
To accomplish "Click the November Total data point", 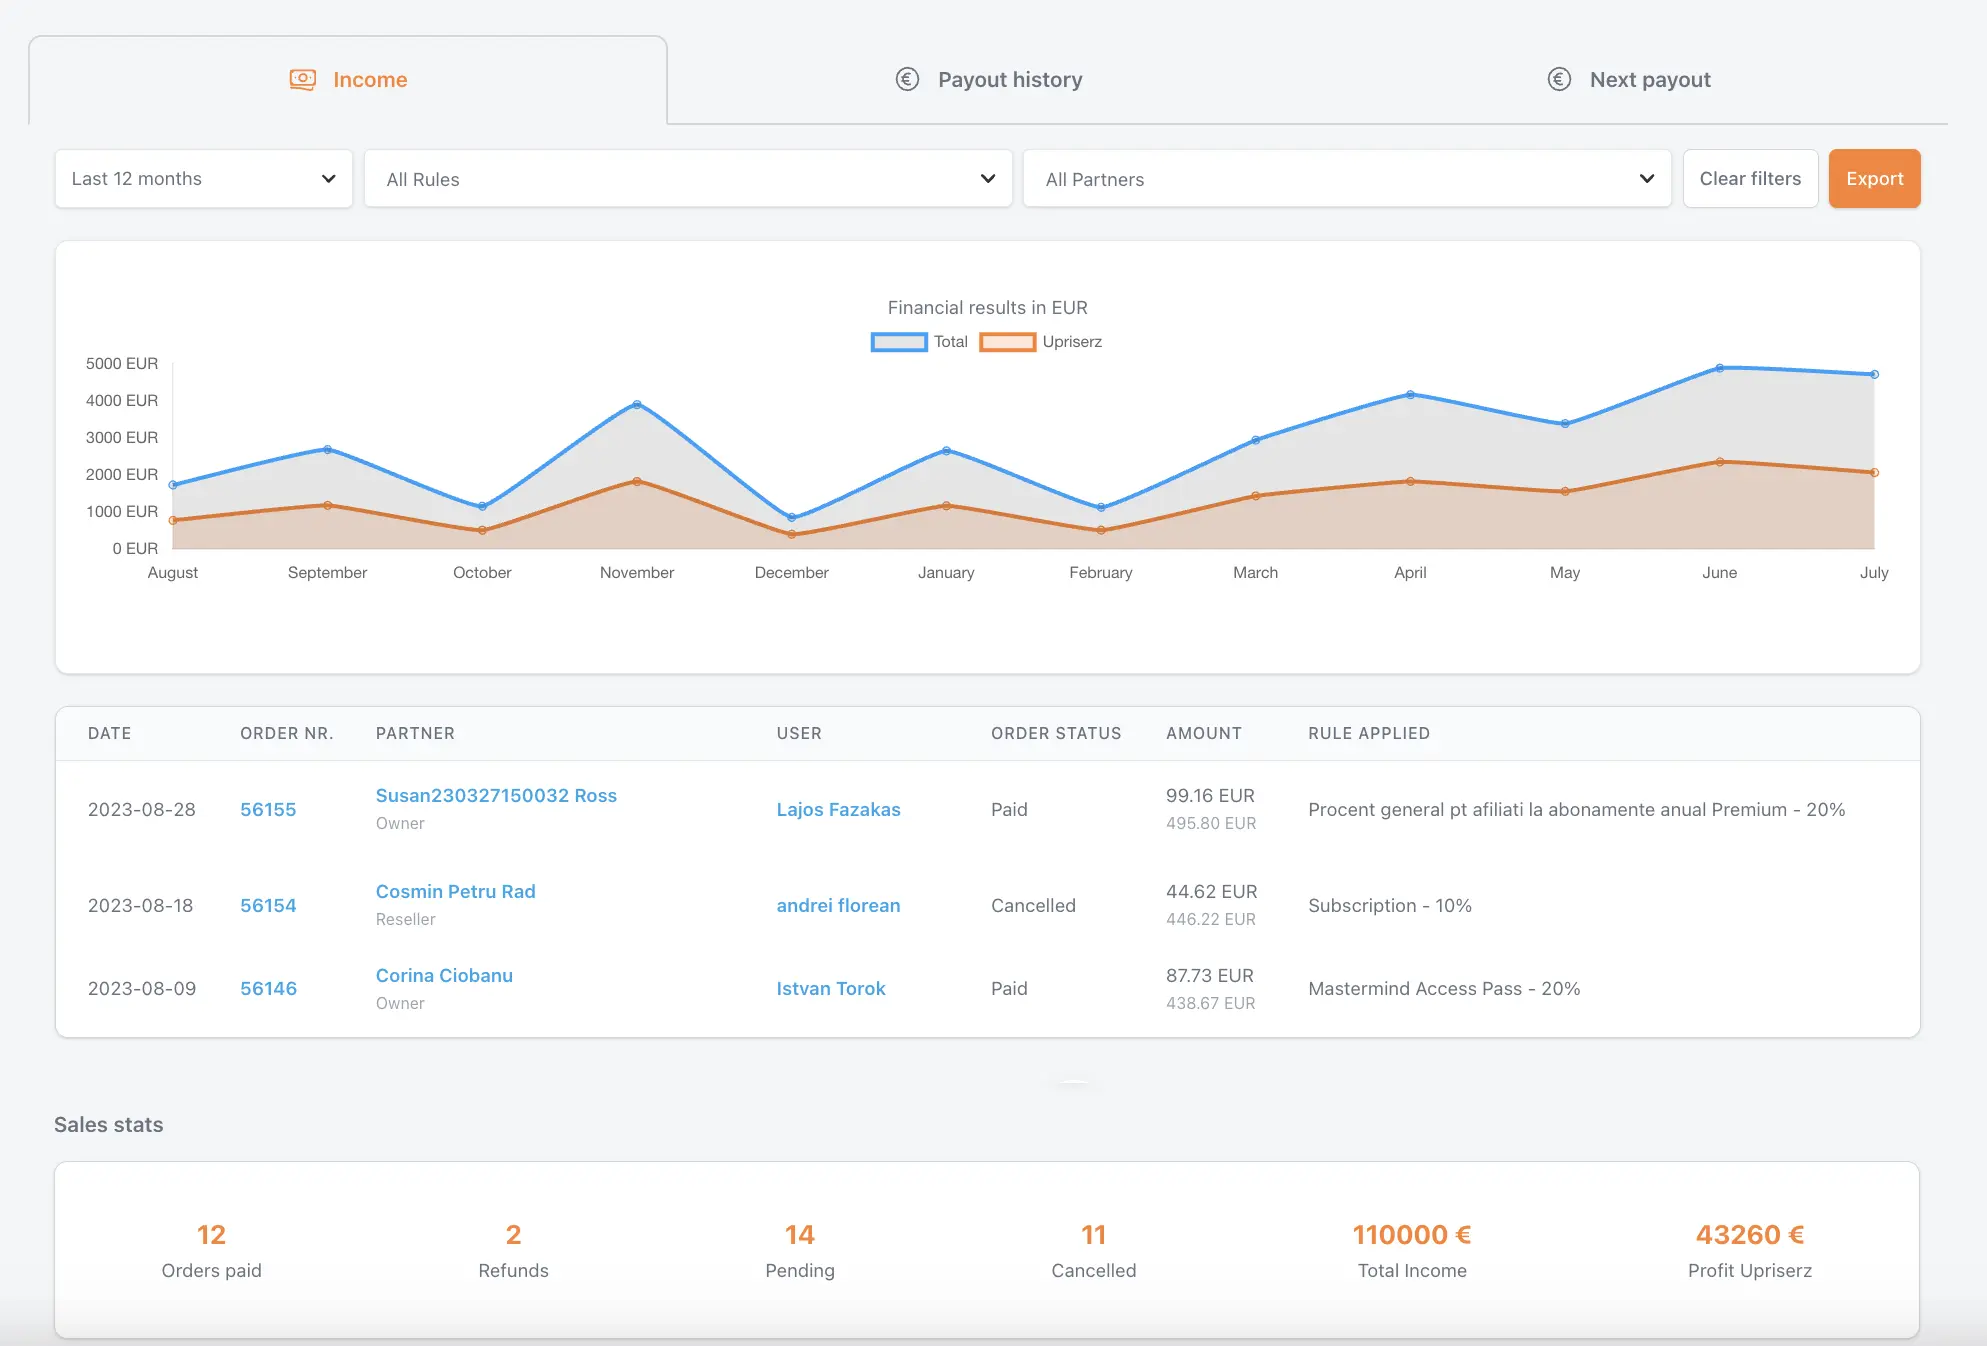I will (x=637, y=404).
